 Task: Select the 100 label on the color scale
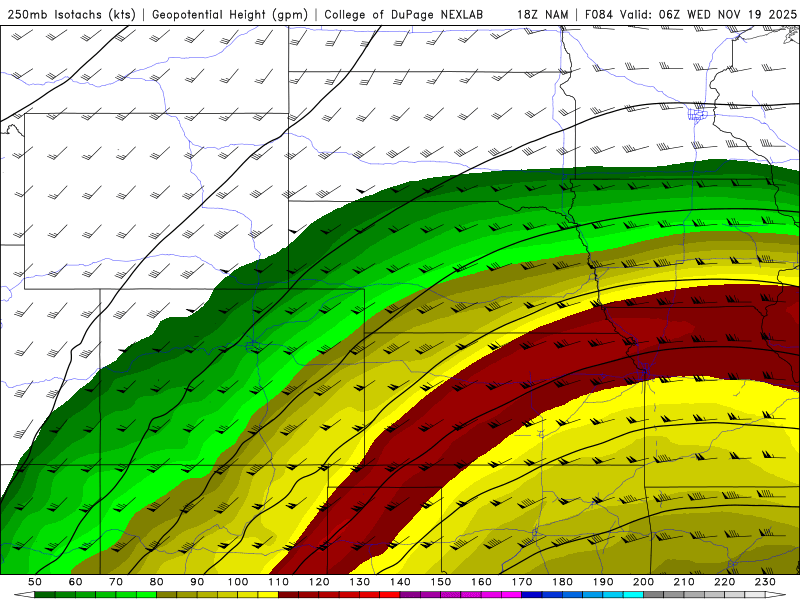pyautogui.click(x=238, y=582)
